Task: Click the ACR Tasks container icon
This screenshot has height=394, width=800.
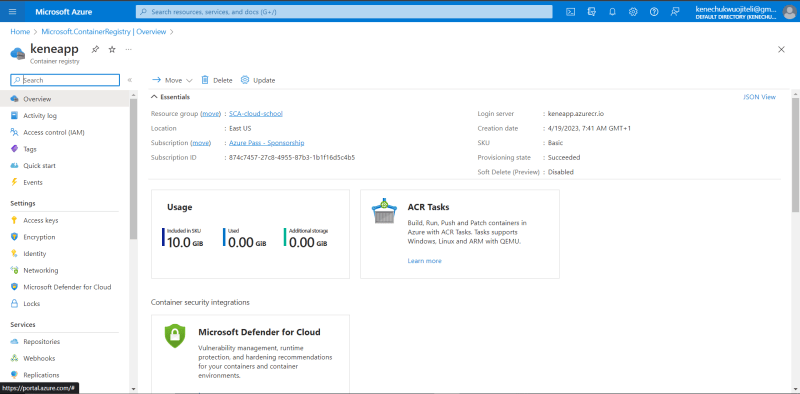Action: [384, 211]
